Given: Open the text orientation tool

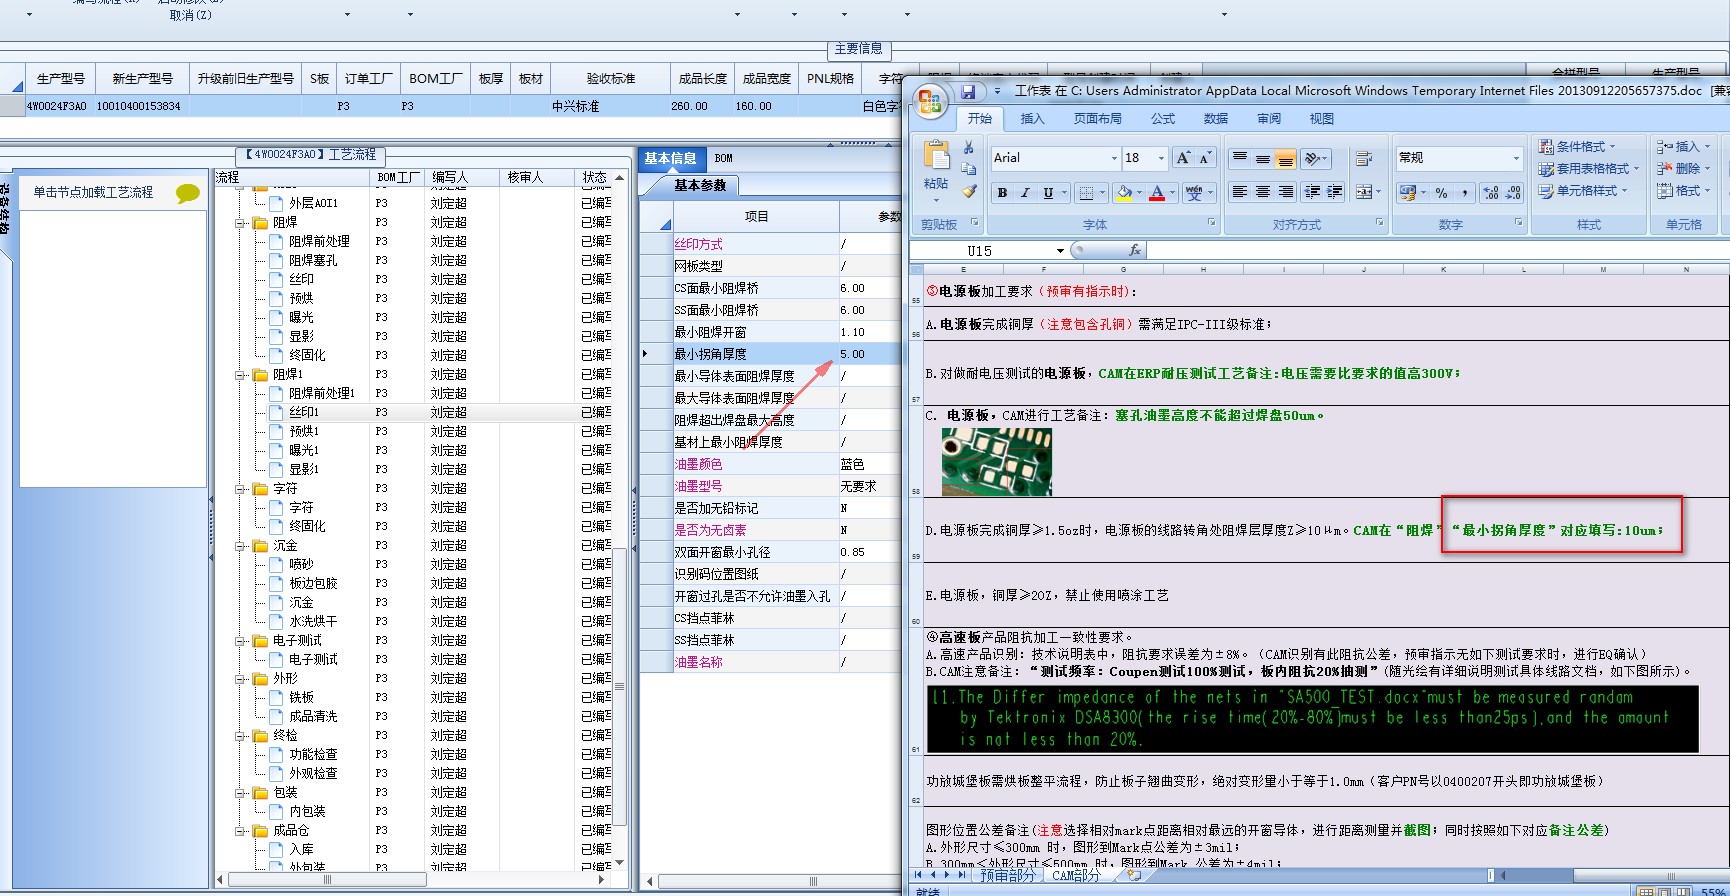Looking at the screenshot, I should (x=1314, y=158).
